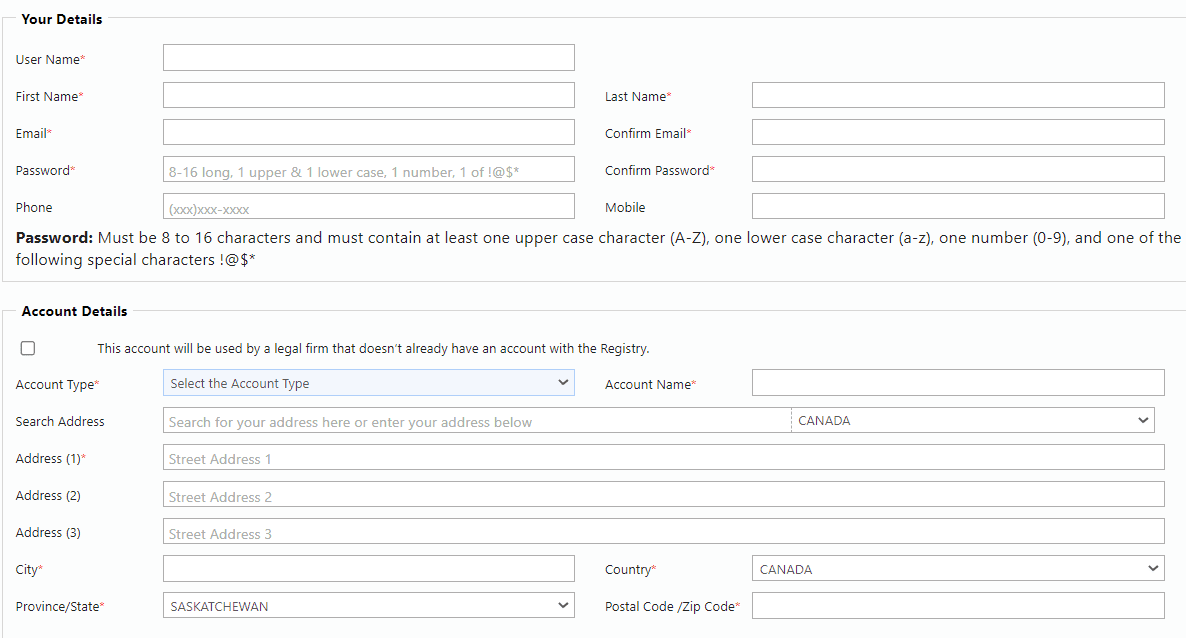Click into the Last Name field
Screen dimensions: 1186x638
[x=958, y=95]
